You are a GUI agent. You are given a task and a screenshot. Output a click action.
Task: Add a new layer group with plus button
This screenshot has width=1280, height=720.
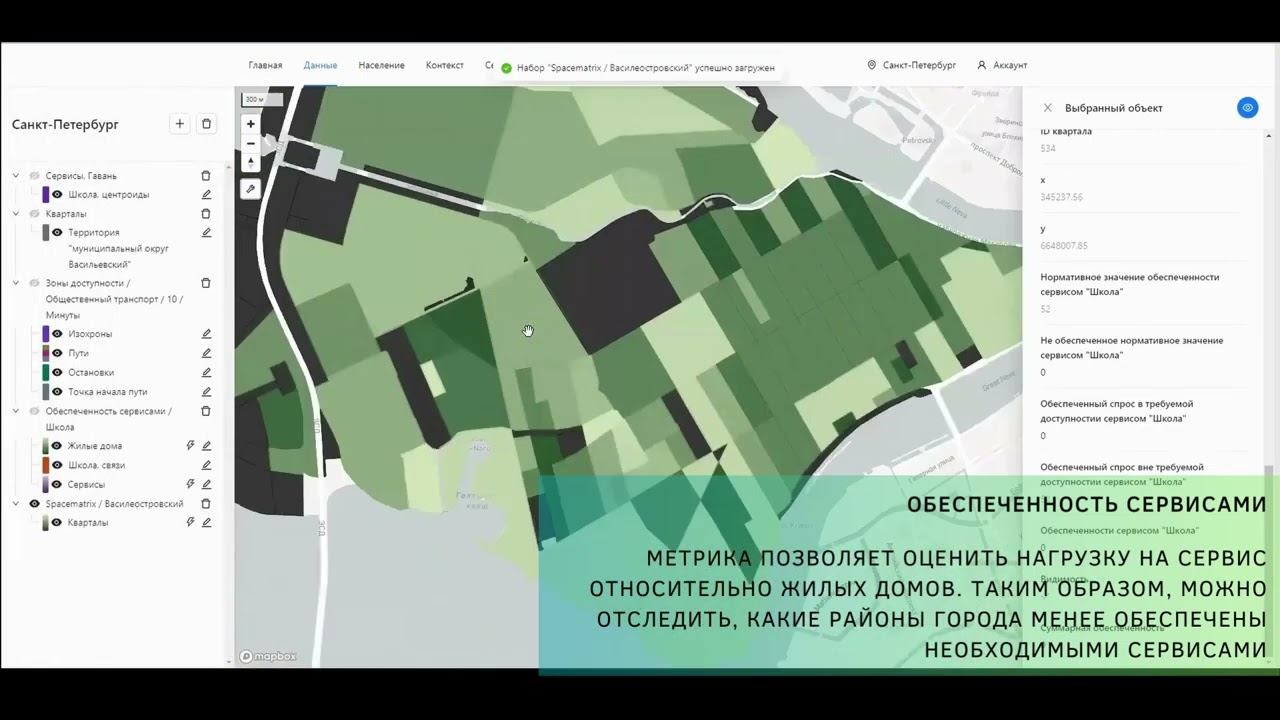180,124
